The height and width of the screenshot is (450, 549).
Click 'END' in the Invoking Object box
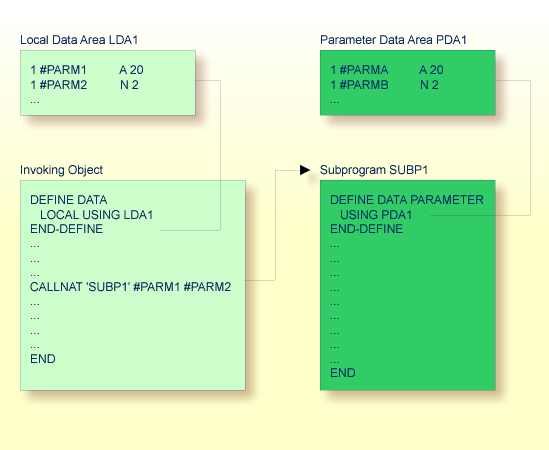click(43, 359)
